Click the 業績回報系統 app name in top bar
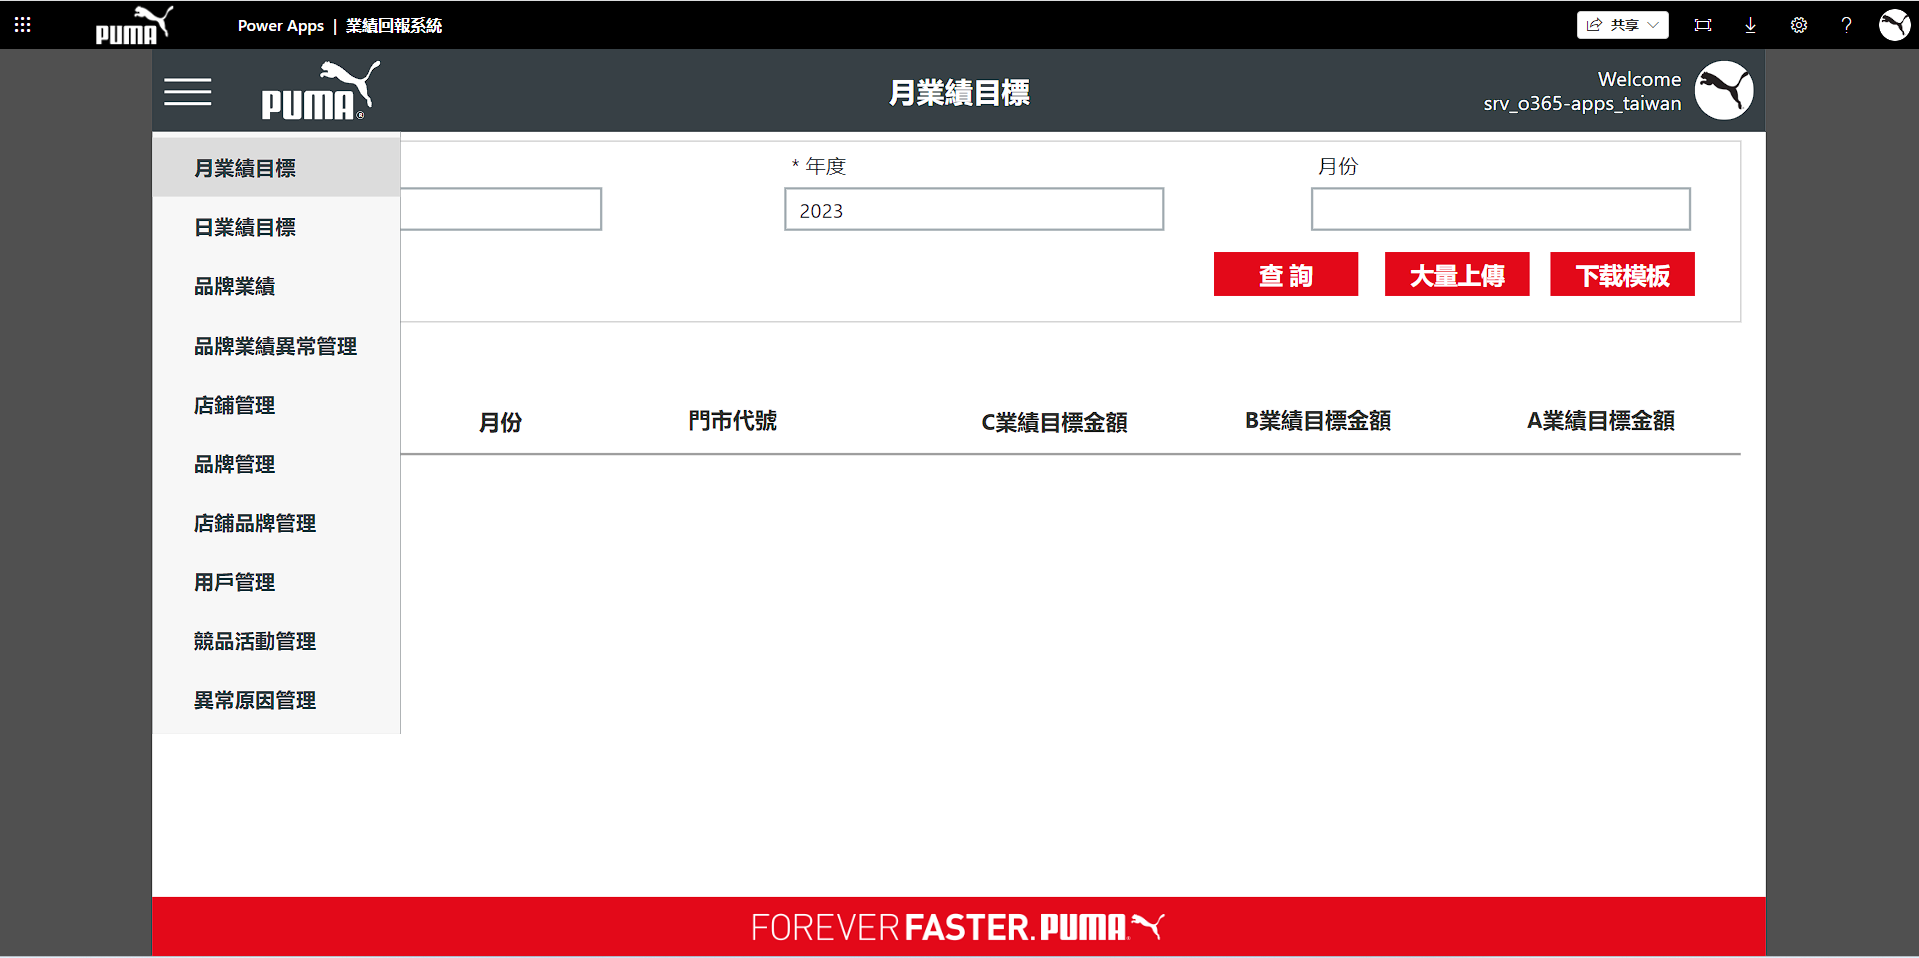1919x958 pixels. pos(394,26)
